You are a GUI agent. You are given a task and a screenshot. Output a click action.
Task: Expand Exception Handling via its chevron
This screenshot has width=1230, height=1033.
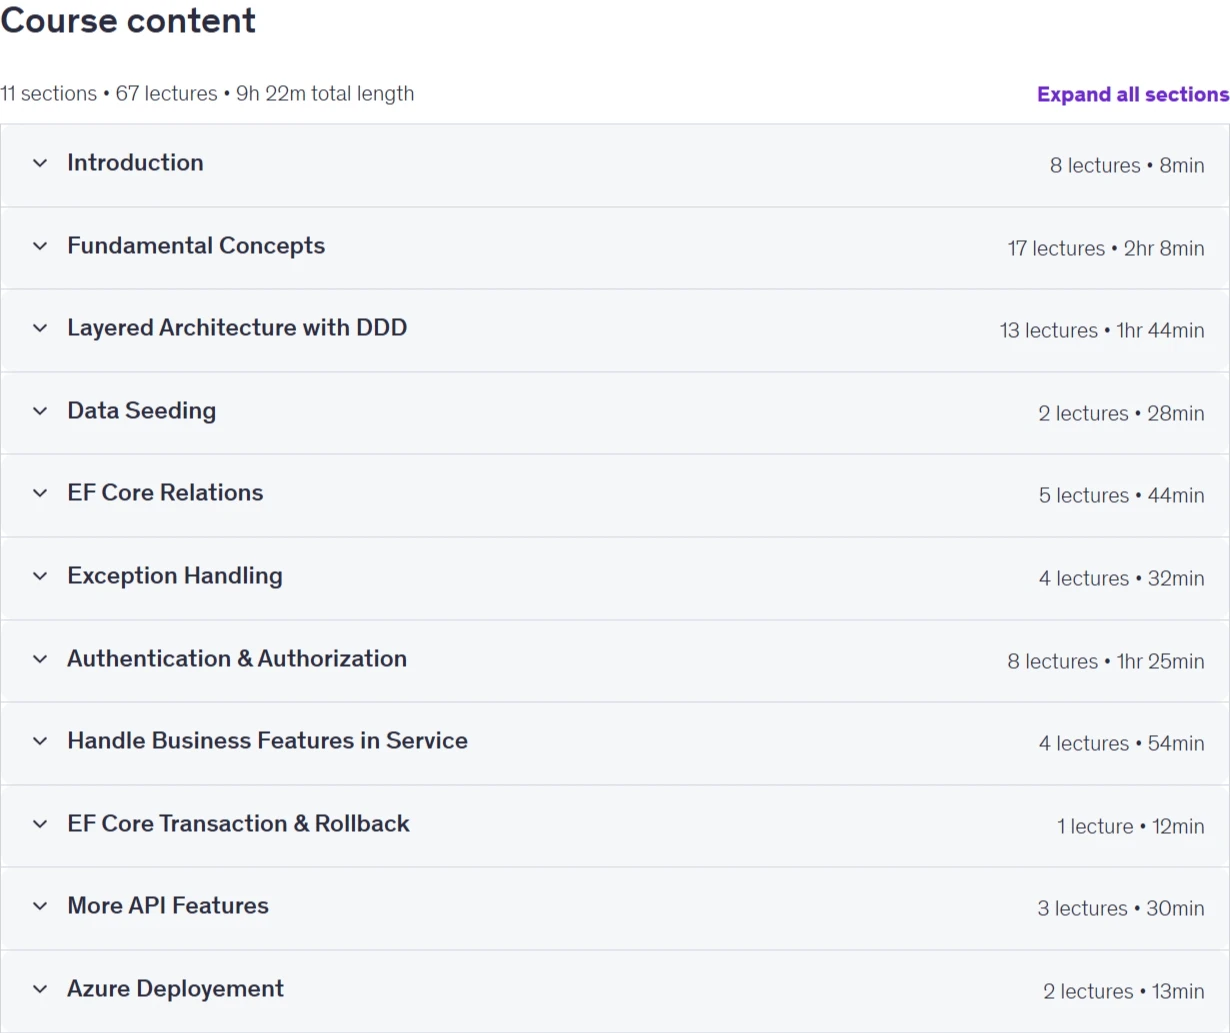pyautogui.click(x=40, y=576)
